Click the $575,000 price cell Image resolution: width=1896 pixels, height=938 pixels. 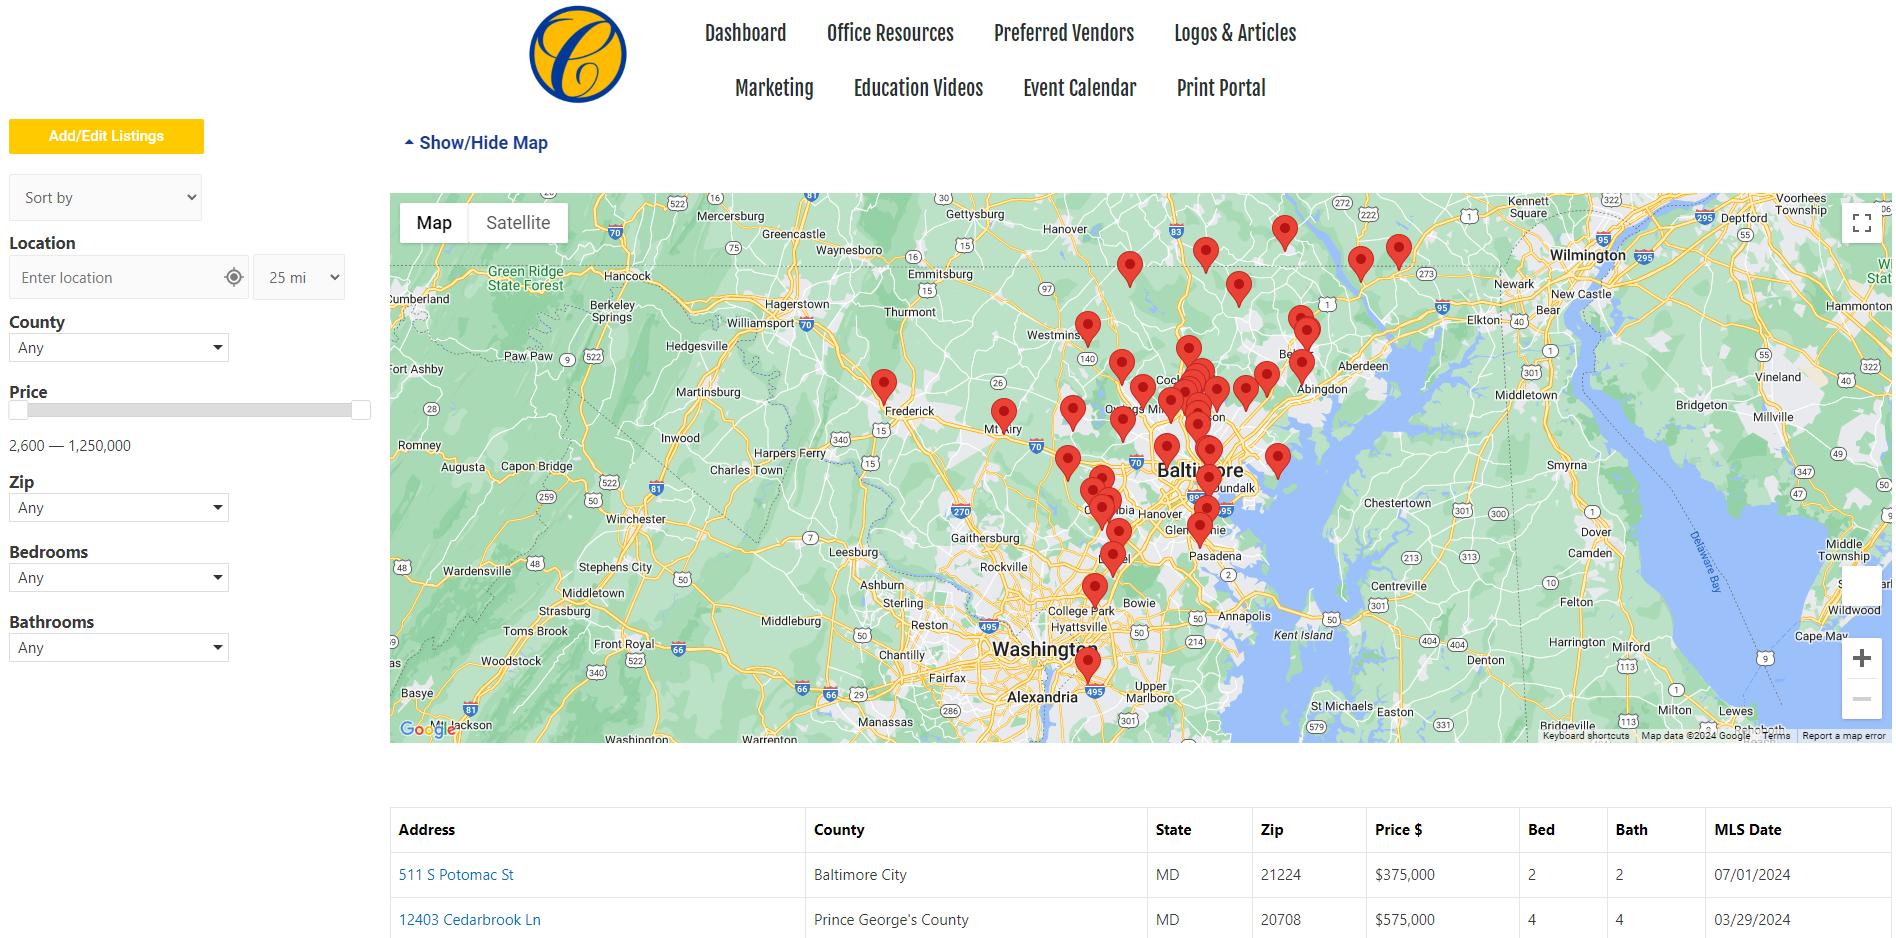click(x=1443, y=918)
